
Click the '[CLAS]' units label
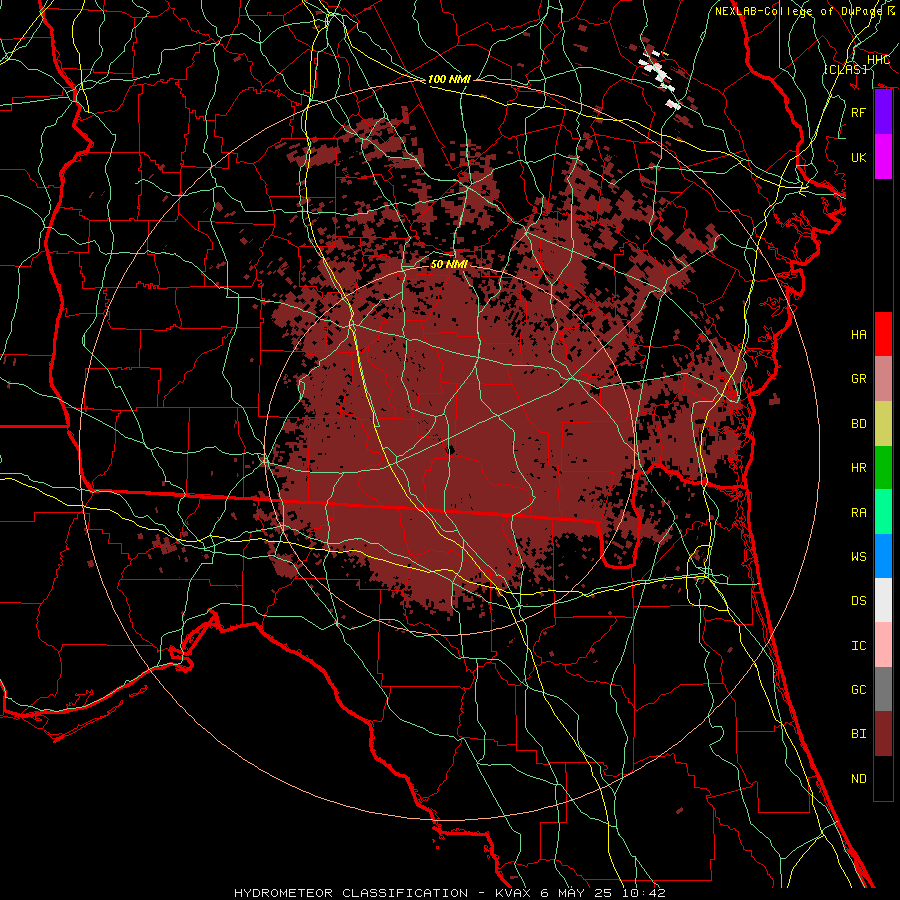(845, 69)
